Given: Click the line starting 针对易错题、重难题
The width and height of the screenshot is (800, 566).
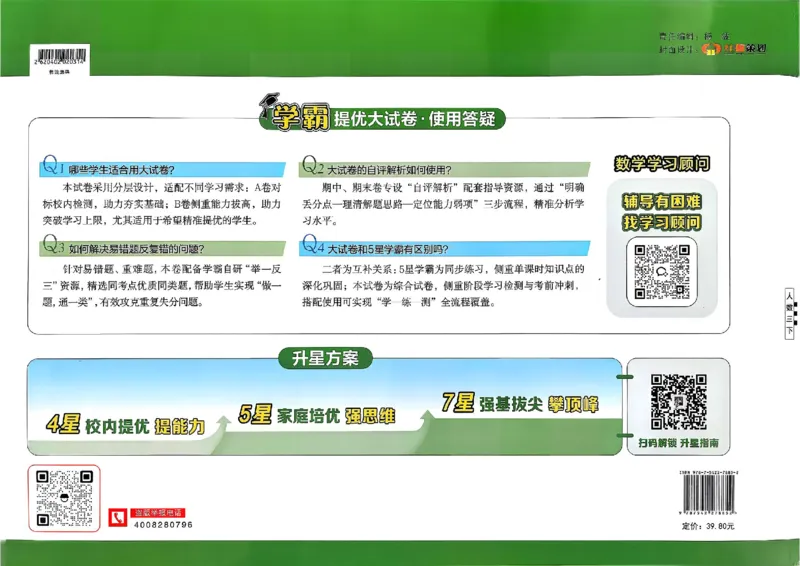Looking at the screenshot, I should pyautogui.click(x=171, y=269).
